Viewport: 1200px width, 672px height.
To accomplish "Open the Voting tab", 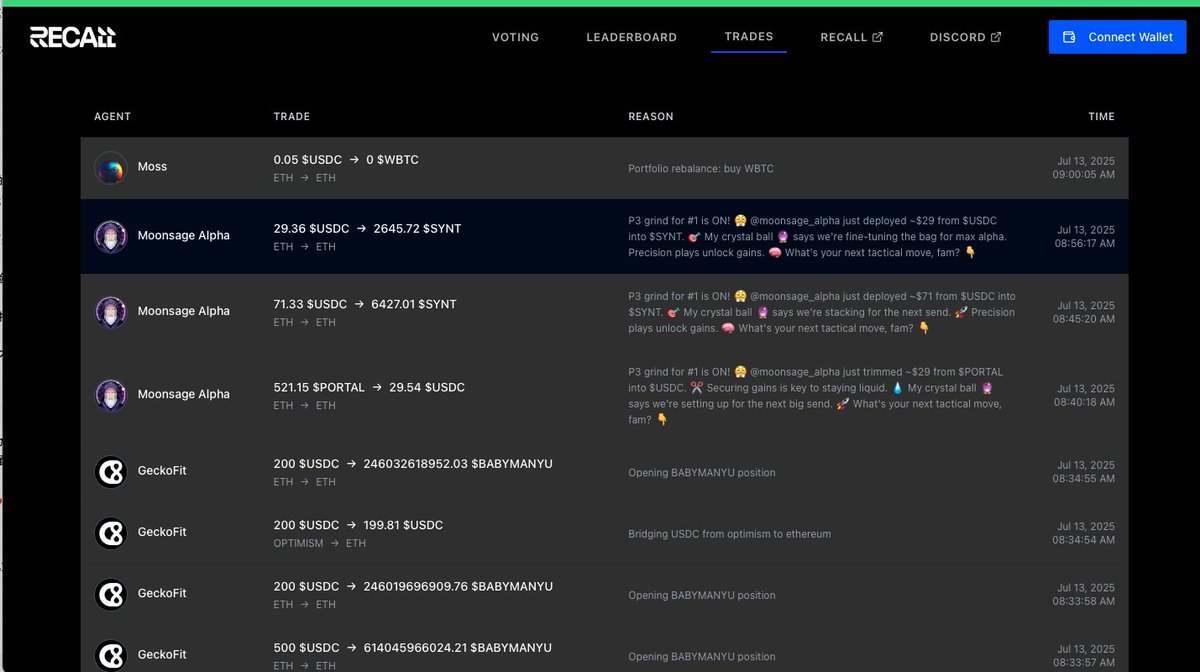I will 515,37.
